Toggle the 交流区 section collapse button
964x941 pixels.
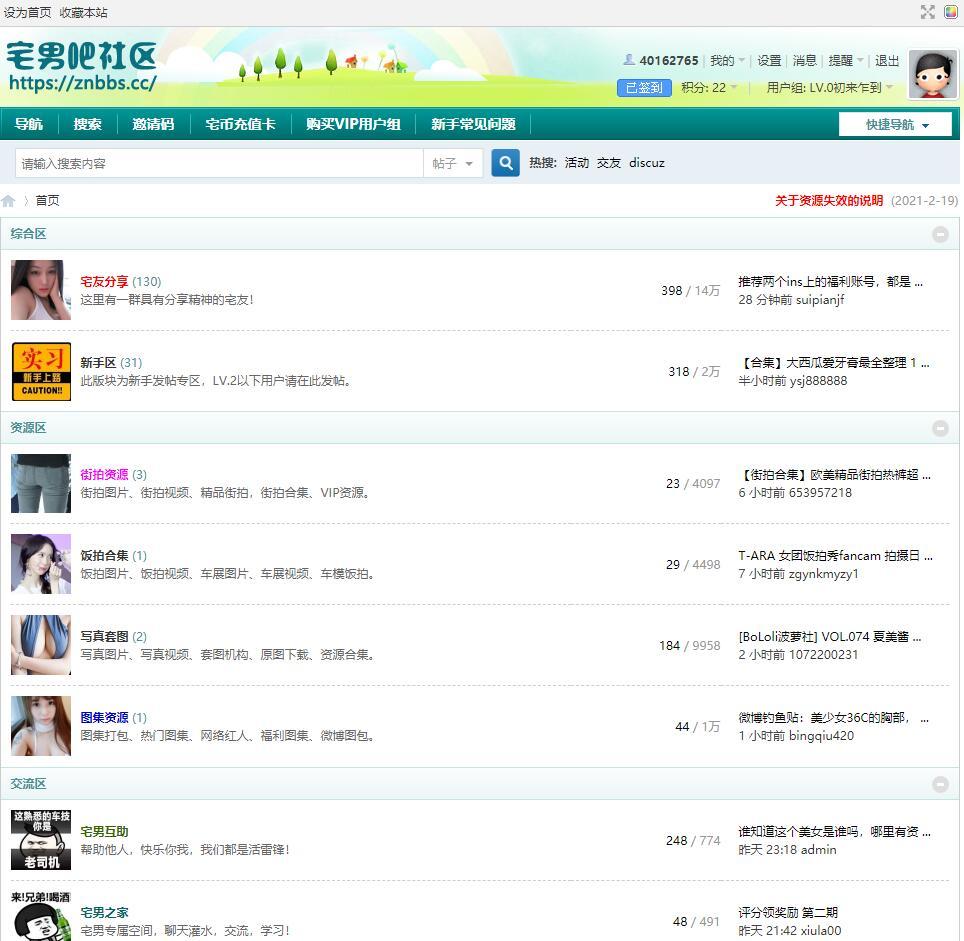tap(940, 785)
